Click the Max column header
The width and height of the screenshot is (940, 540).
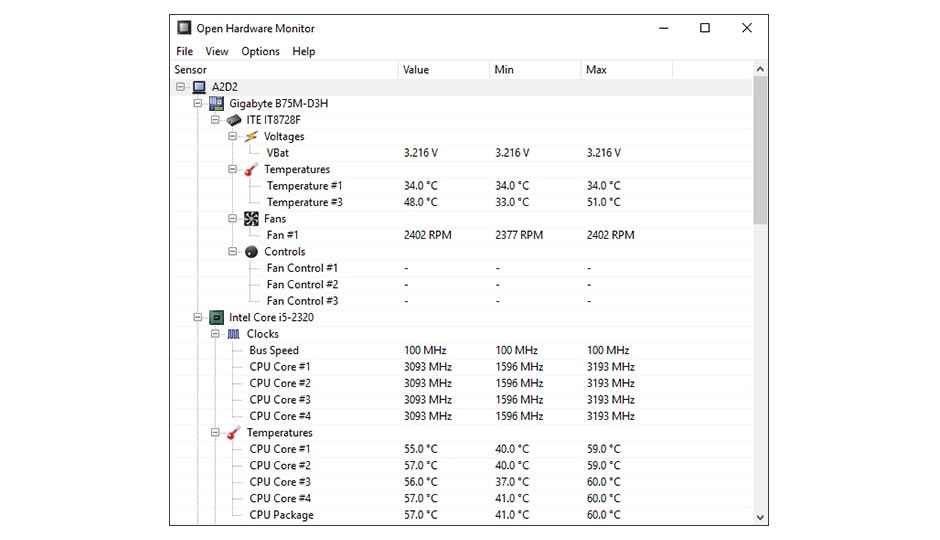pyautogui.click(x=626, y=70)
